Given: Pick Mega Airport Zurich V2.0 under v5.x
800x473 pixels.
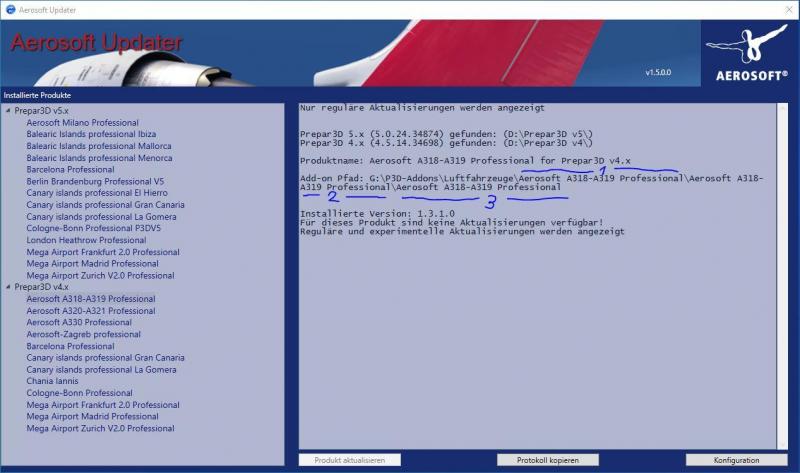Looking at the screenshot, I should (101, 276).
